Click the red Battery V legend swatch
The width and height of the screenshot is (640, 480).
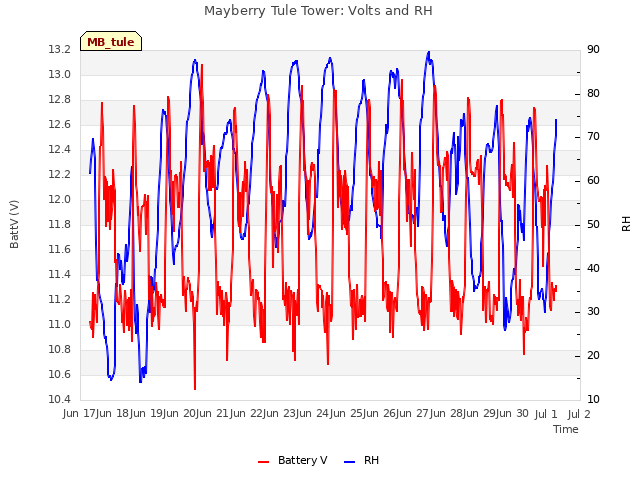point(264,462)
